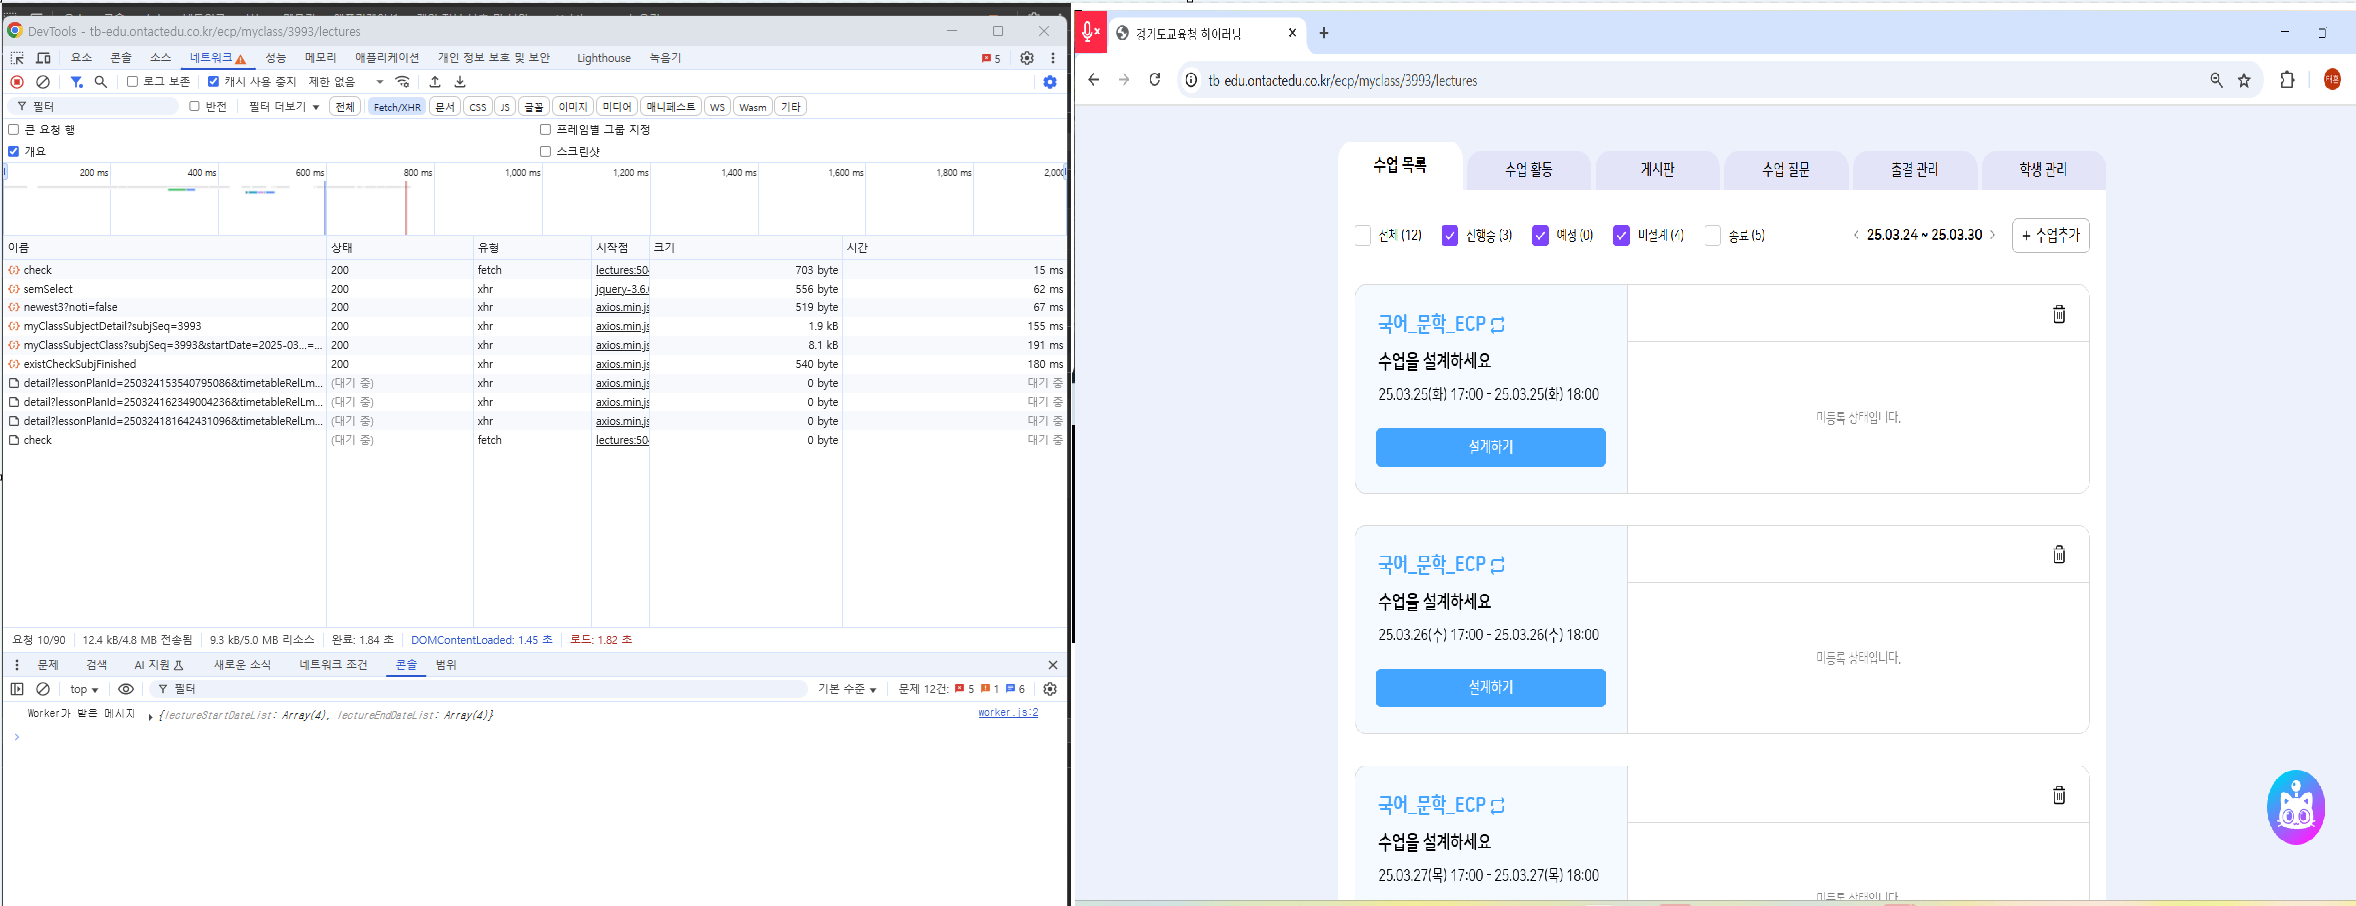The width and height of the screenshot is (2356, 906).
Task: Open the 제한 없음 throttling dropdown
Action: click(346, 82)
